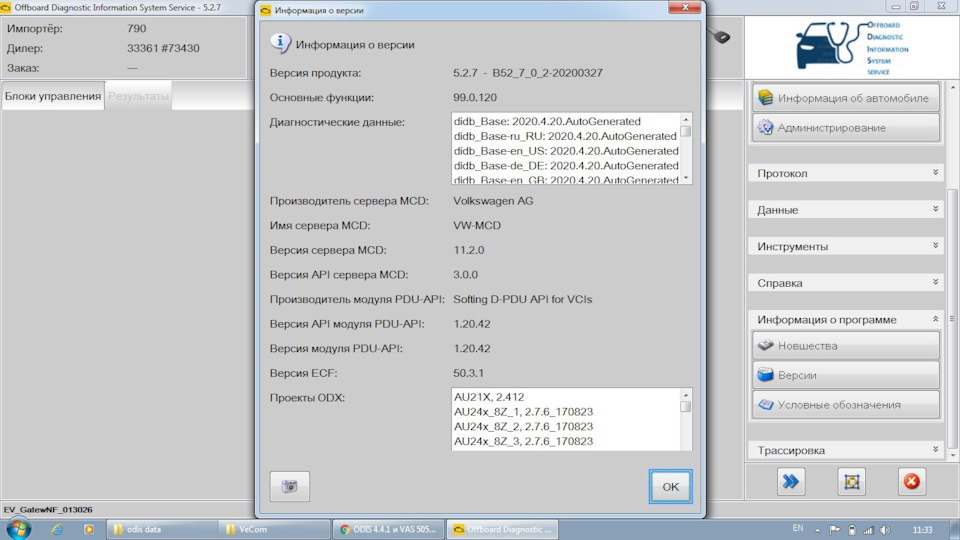Click the taskbar clock showing 11:33
The width and height of the screenshot is (960, 540).
click(x=922, y=530)
